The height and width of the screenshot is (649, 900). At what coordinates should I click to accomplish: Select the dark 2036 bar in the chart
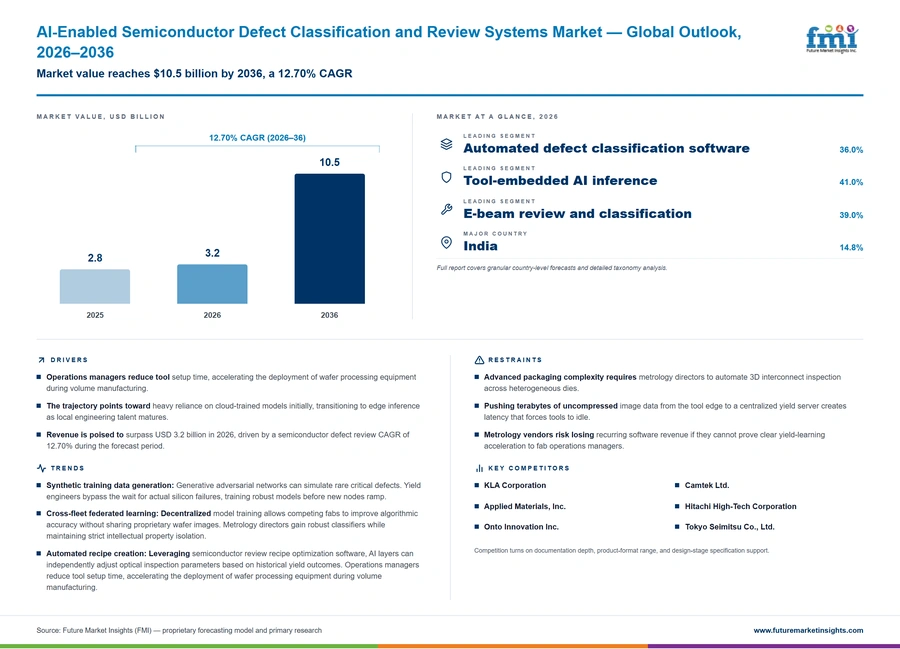click(x=329, y=239)
